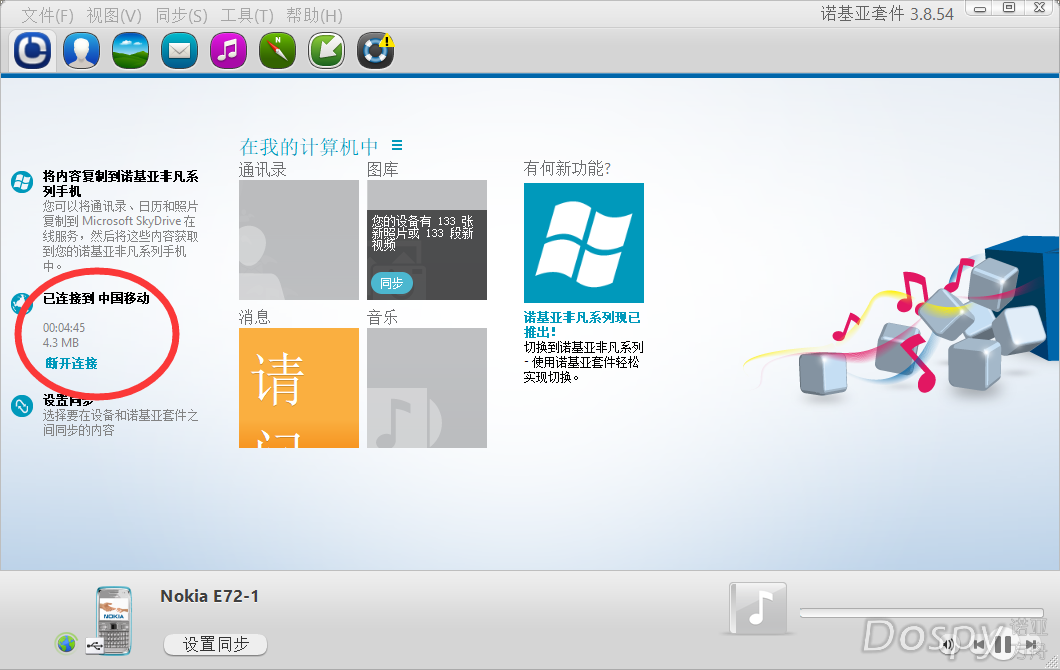Open the 音乐 music tile
The height and width of the screenshot is (670, 1060).
click(427, 388)
